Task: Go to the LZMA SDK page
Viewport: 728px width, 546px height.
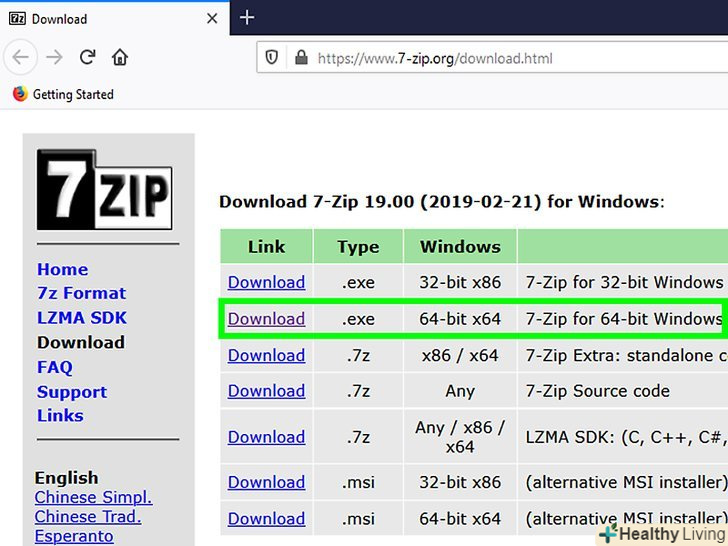Action: [82, 318]
